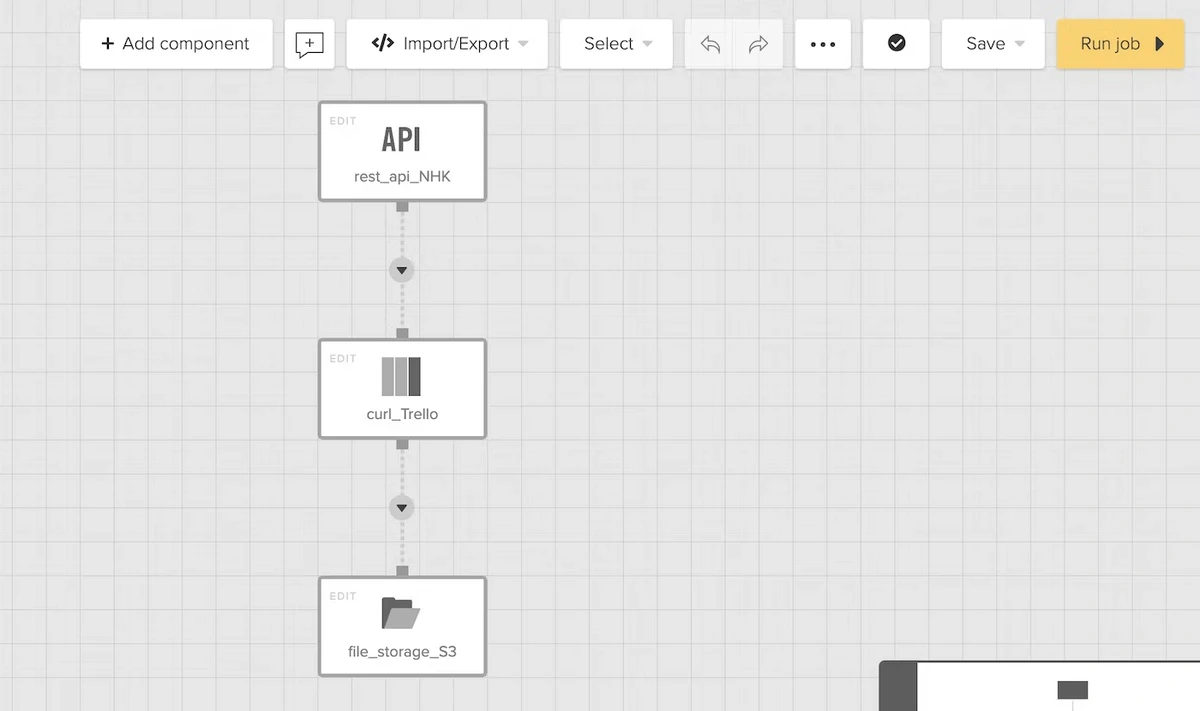Open the three-dots more options menu
This screenshot has height=711, width=1200.
(x=823, y=44)
